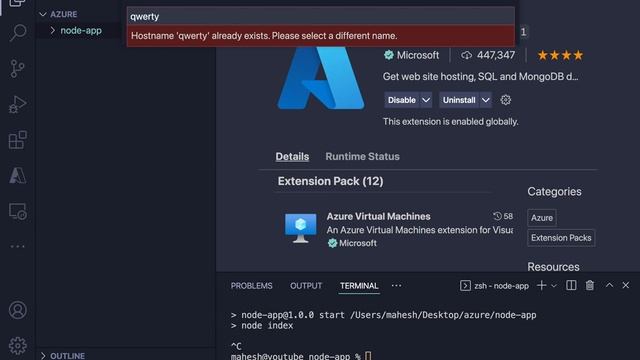Click the five-star rating
Image resolution: width=640 pixels, height=360 pixels.
pos(560,55)
